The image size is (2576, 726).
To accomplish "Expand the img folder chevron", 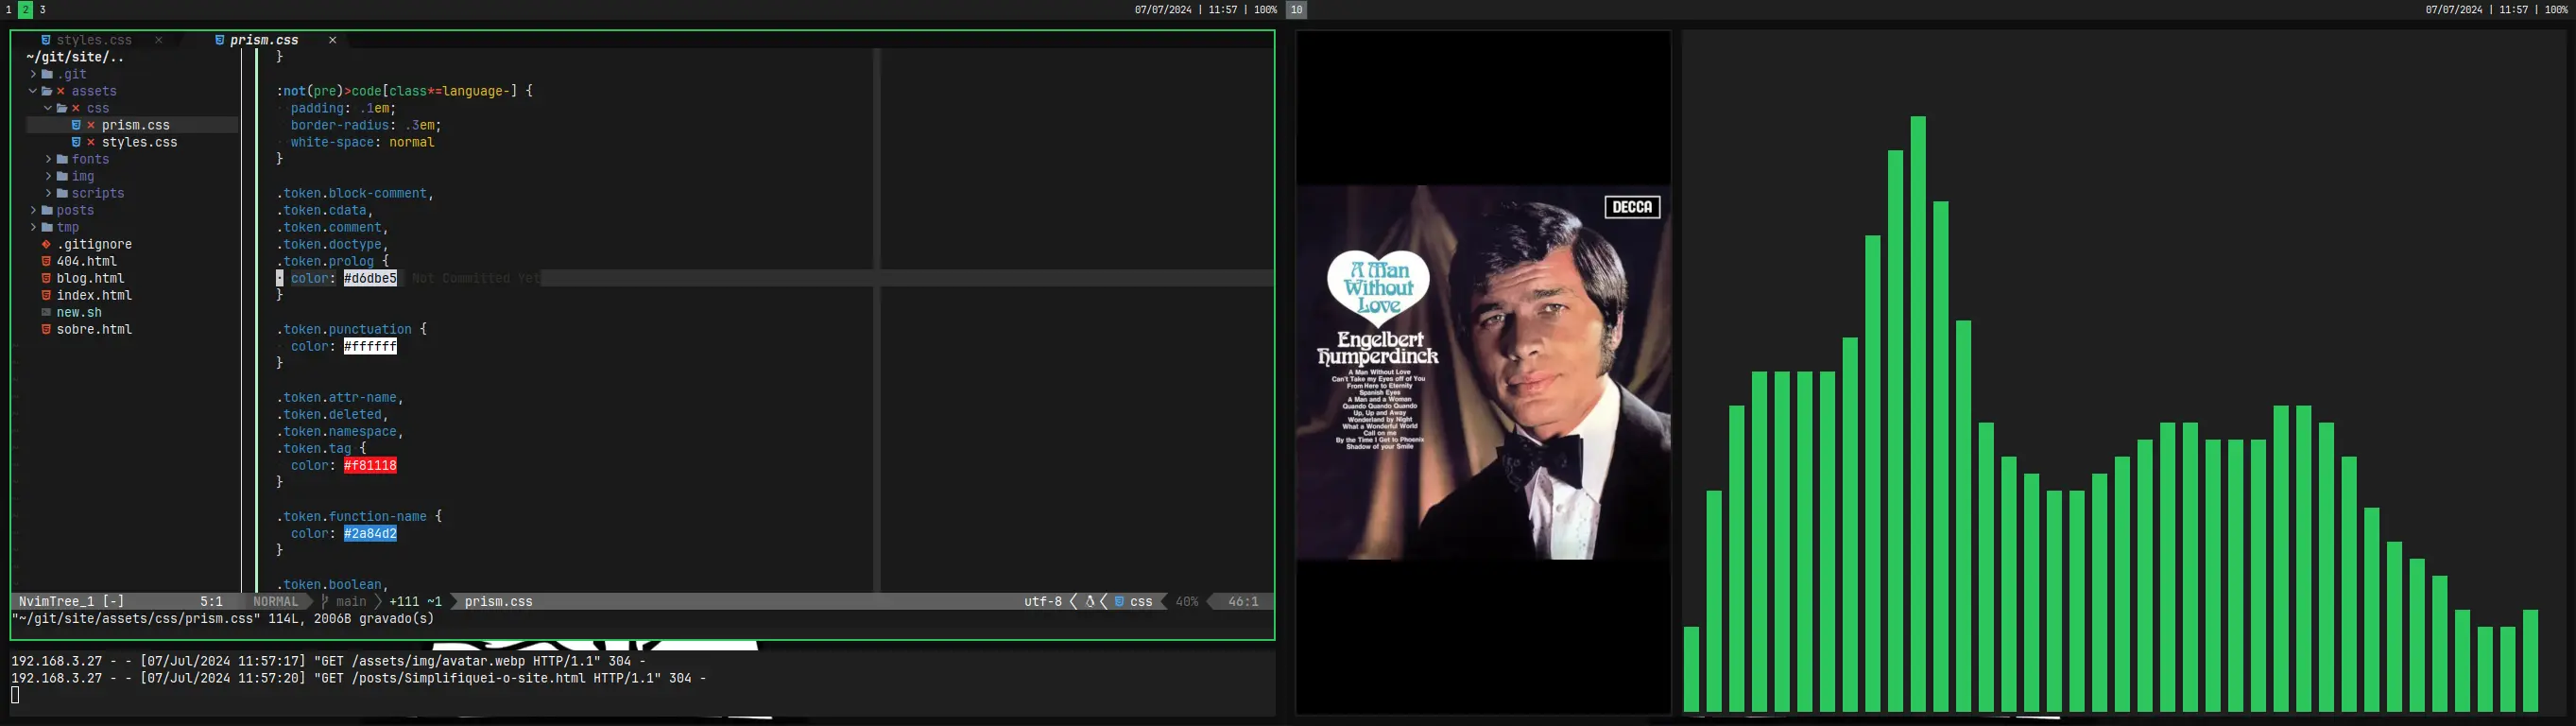I will click(x=48, y=176).
